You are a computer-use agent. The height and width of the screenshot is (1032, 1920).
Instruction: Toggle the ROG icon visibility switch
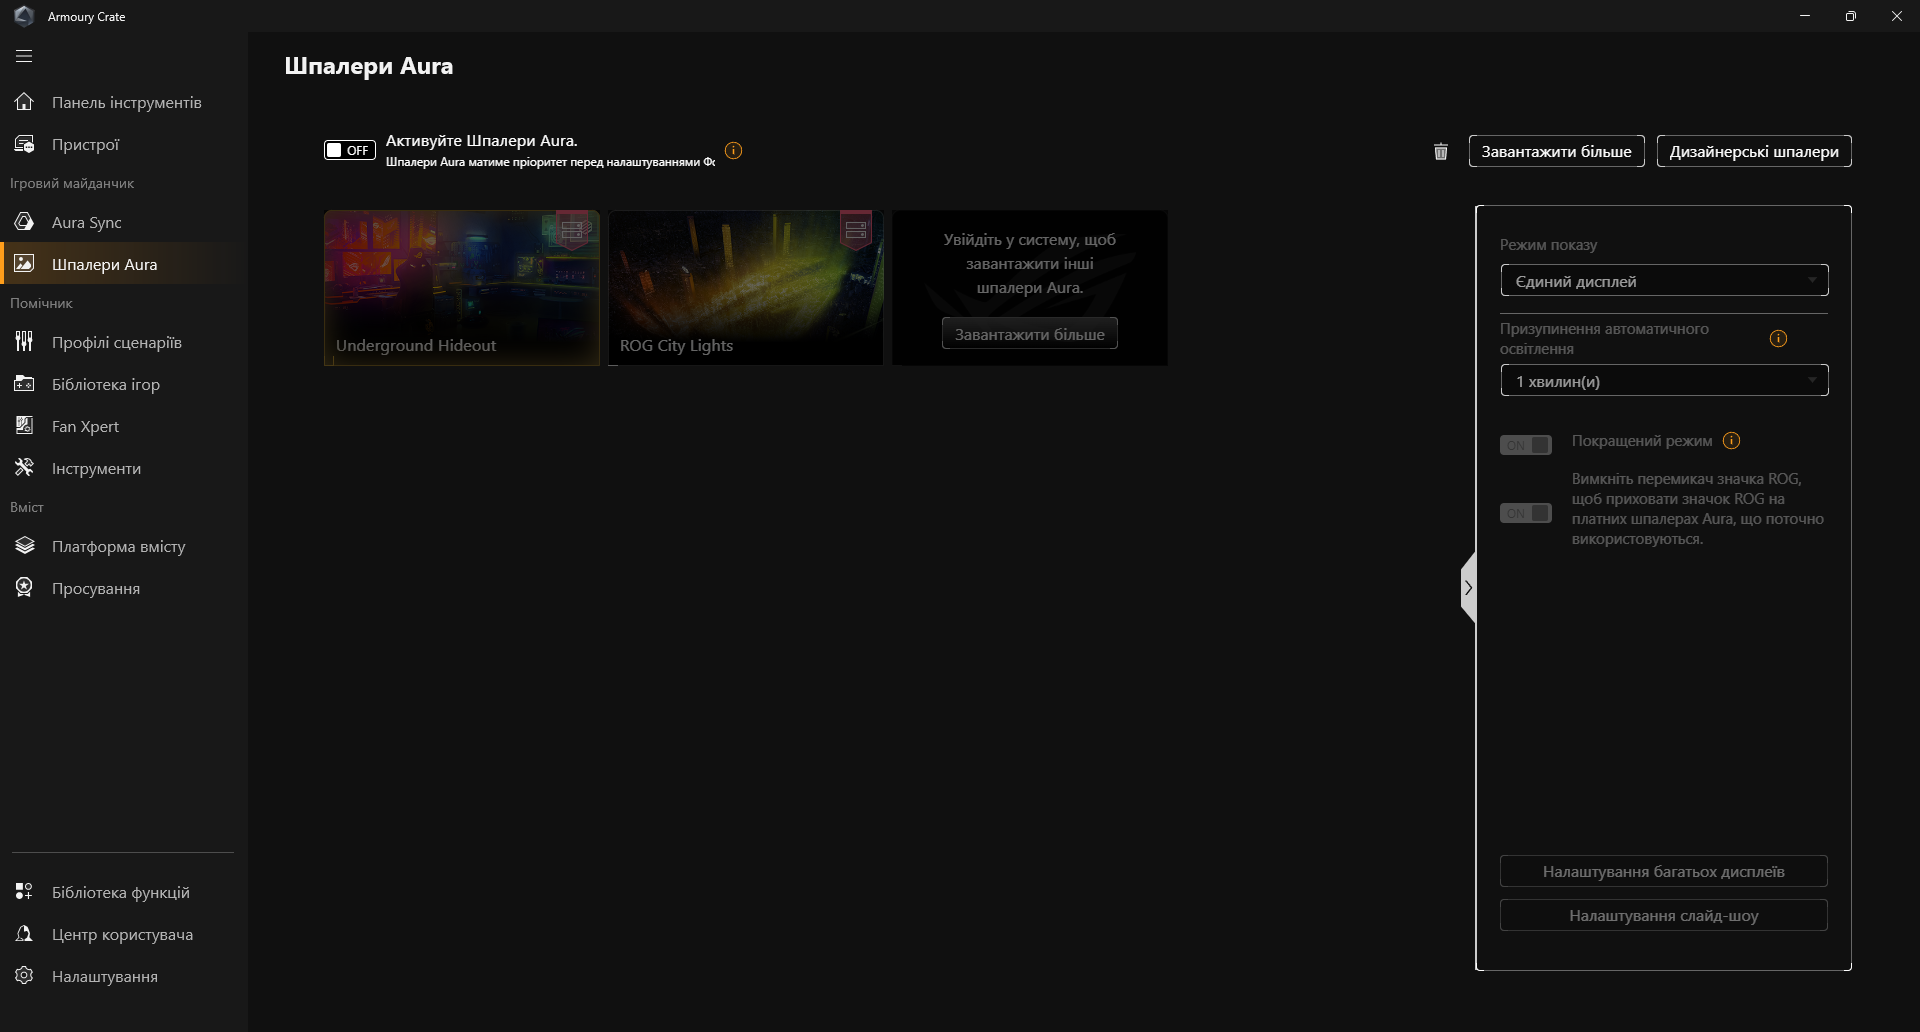1526,513
